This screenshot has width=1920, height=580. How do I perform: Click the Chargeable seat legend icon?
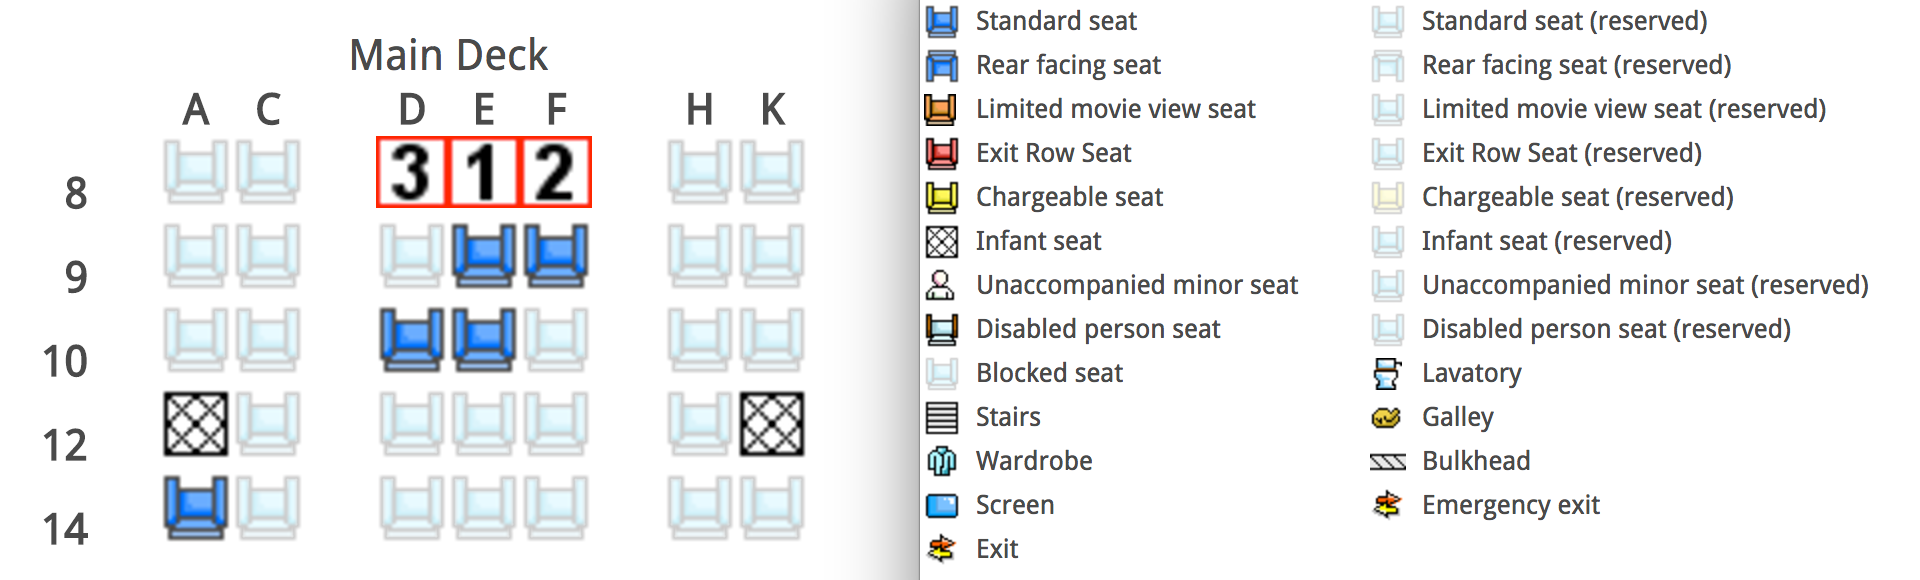941,197
